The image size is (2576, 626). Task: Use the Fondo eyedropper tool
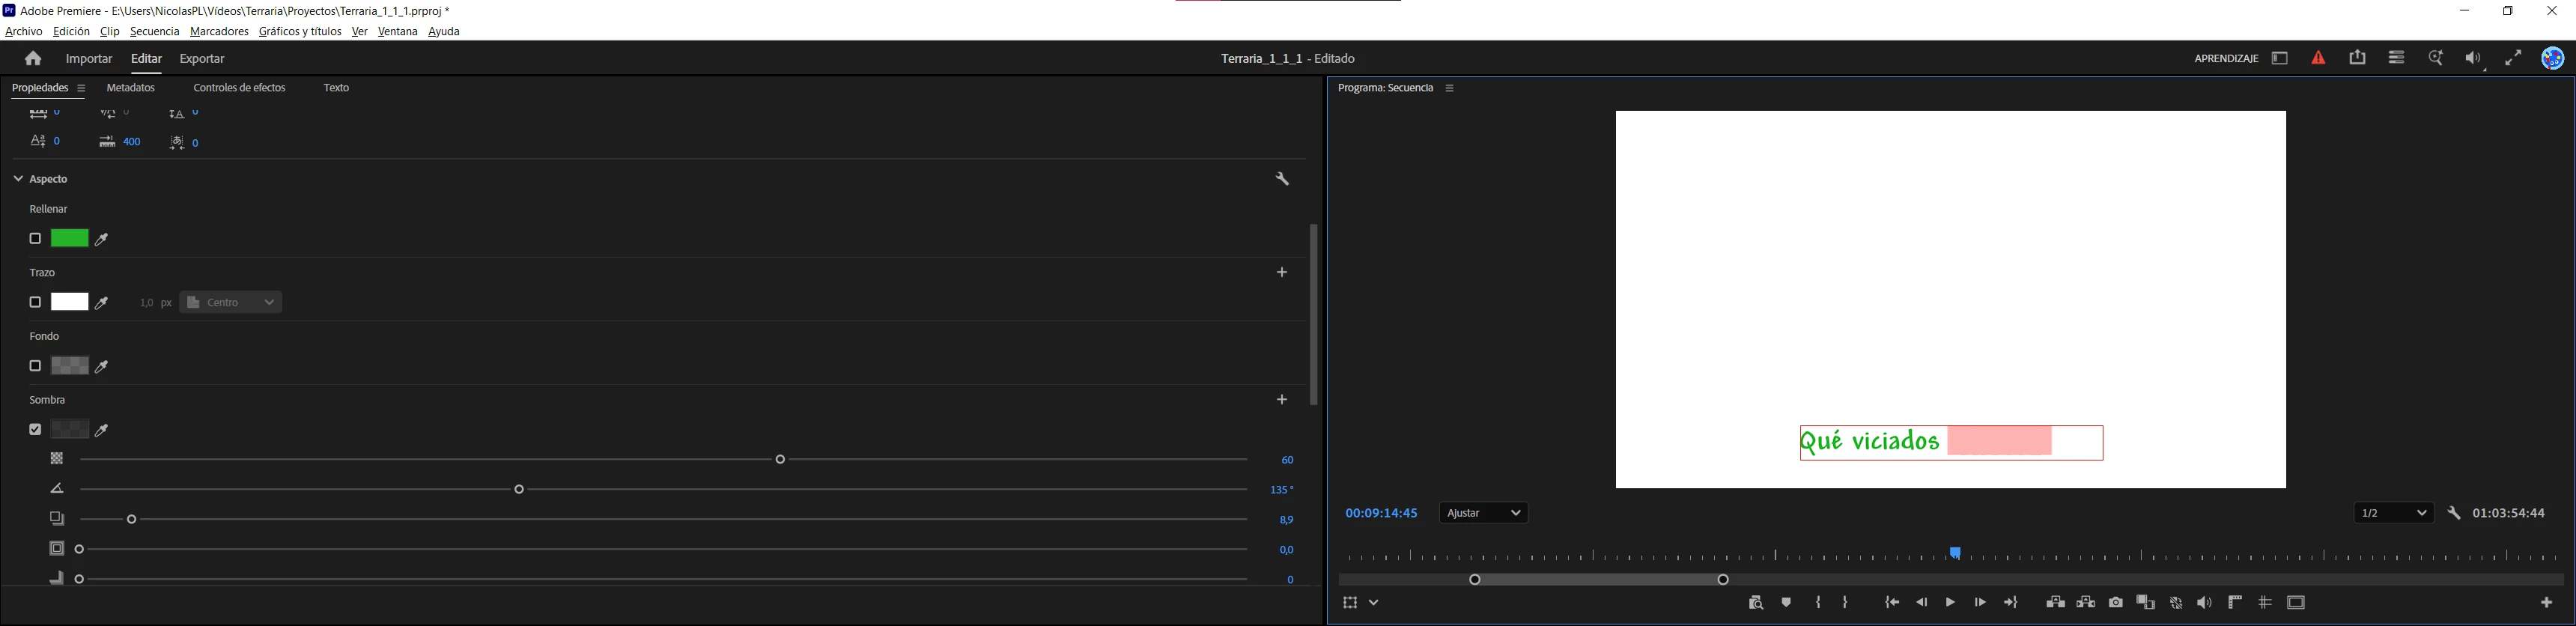(102, 367)
